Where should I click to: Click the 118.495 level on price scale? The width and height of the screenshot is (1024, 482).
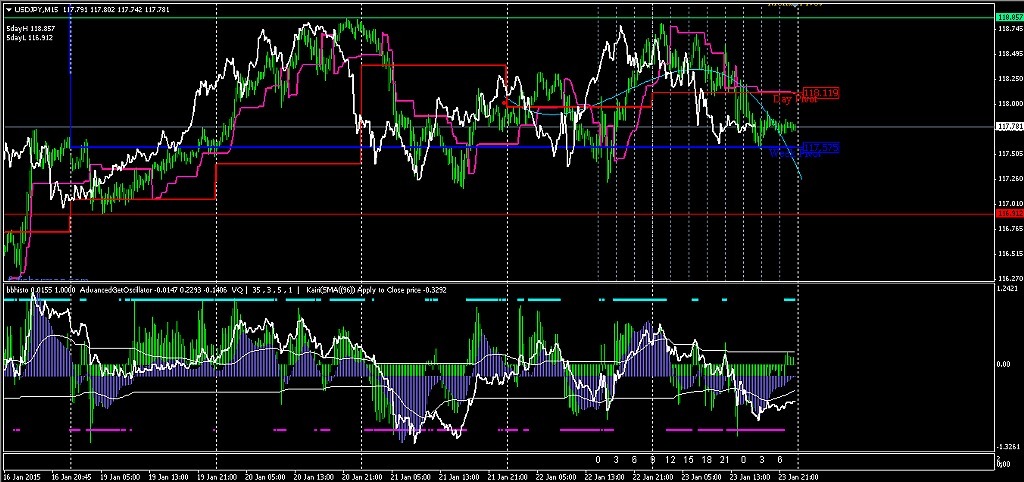(1009, 53)
